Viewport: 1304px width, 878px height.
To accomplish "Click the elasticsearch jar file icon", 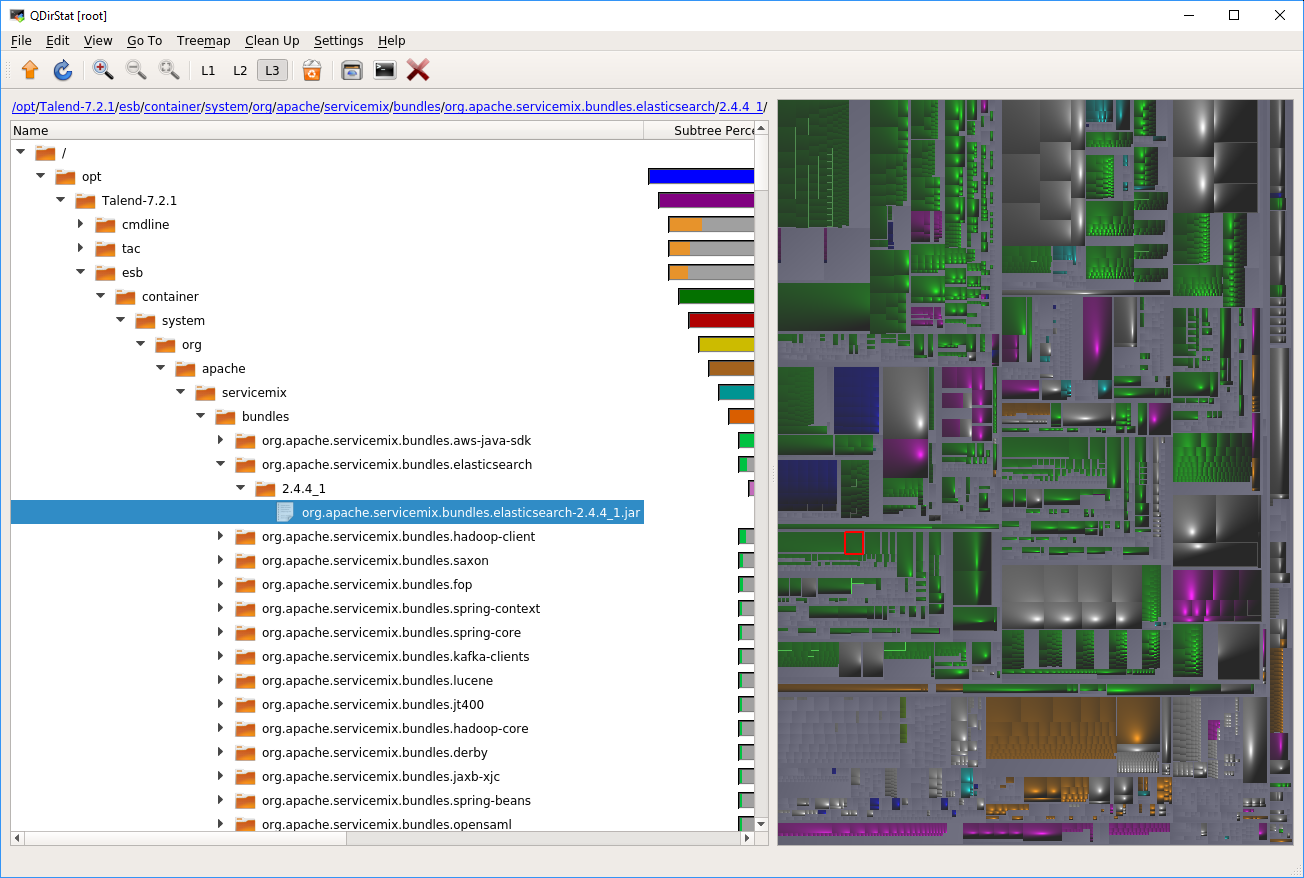I will [286, 513].
